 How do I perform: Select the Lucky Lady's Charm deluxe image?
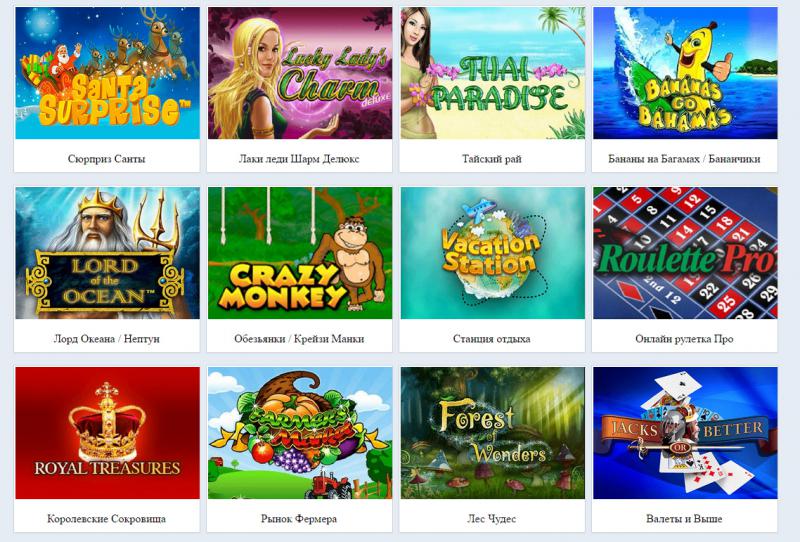[300, 73]
